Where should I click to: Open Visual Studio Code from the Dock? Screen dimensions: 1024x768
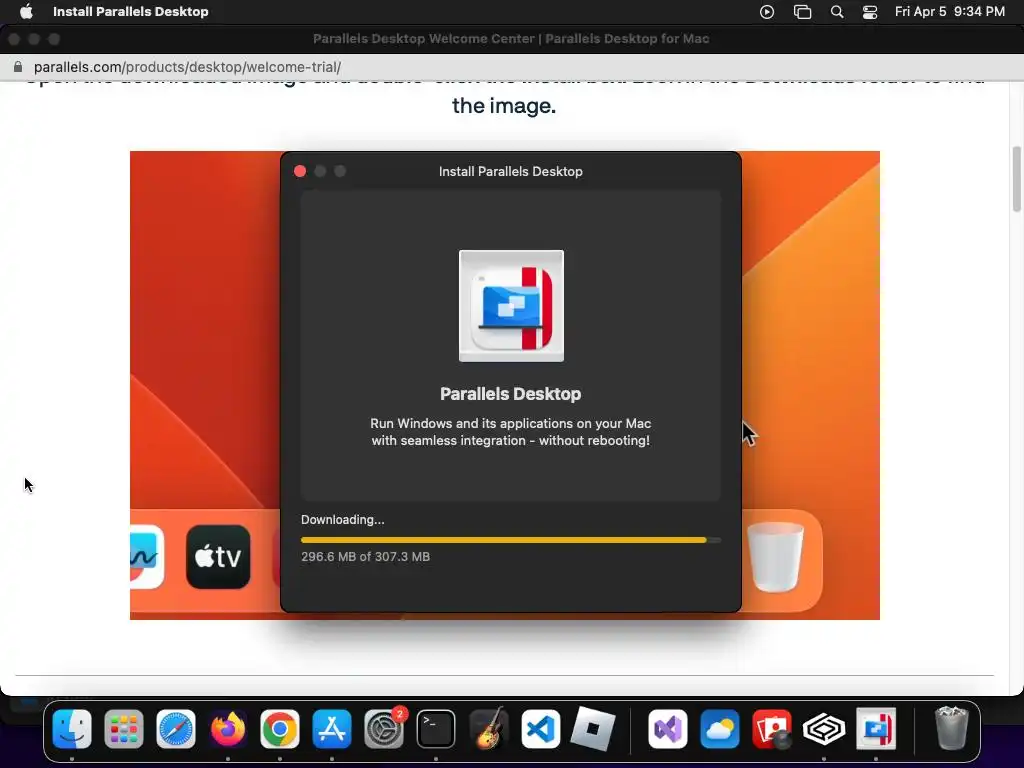click(540, 729)
